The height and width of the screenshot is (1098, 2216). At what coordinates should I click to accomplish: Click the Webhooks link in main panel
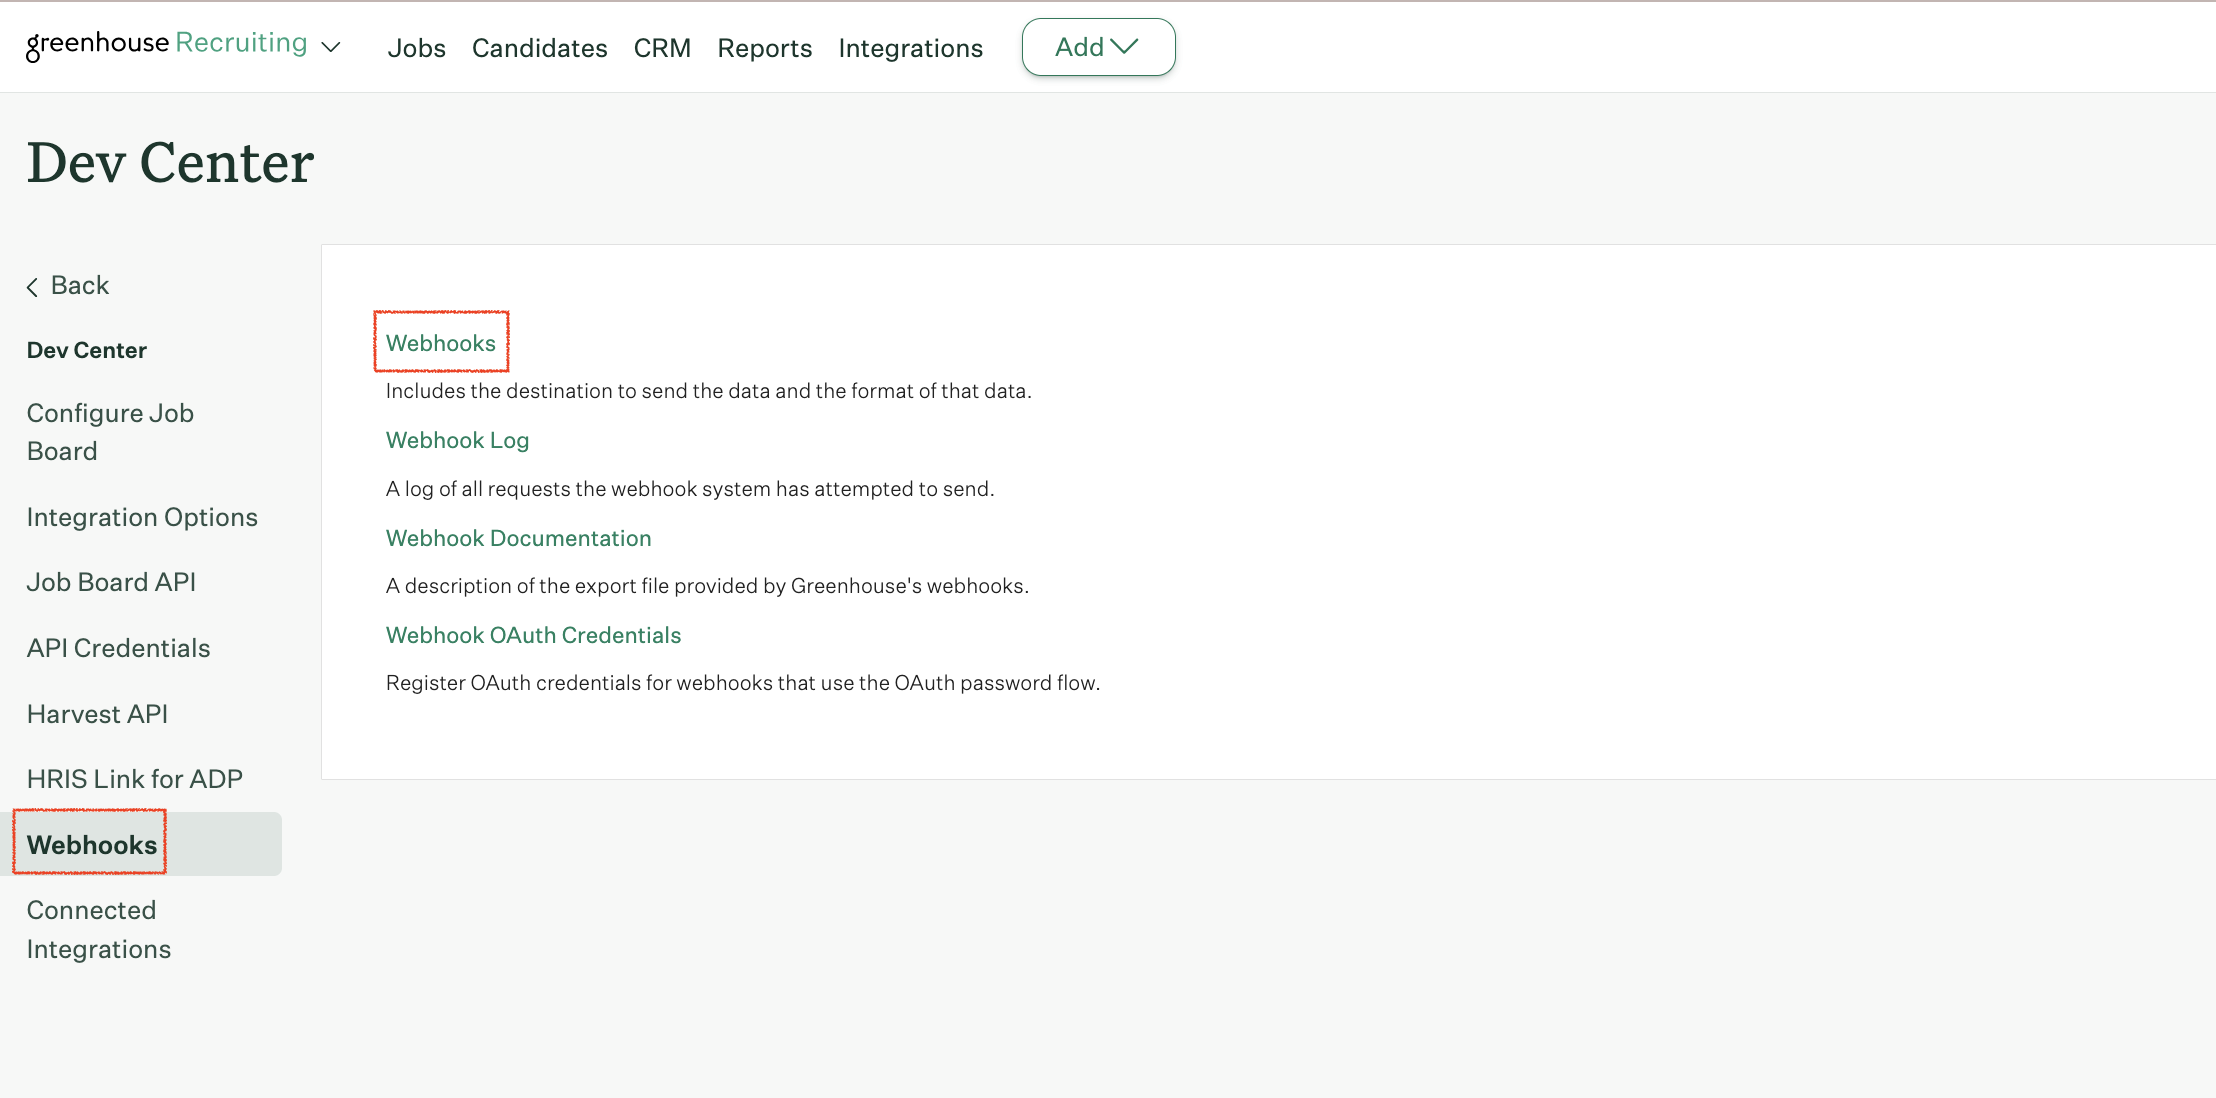coord(440,343)
